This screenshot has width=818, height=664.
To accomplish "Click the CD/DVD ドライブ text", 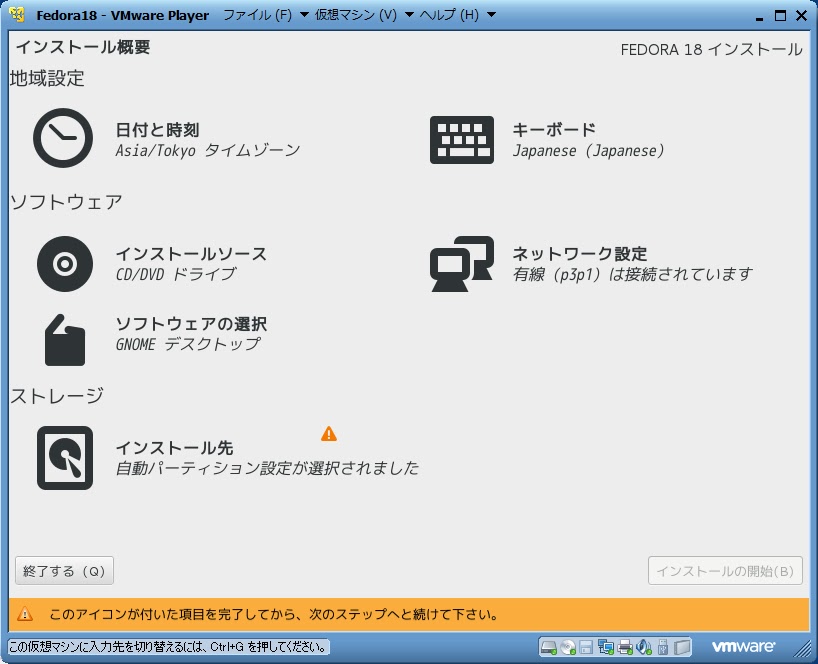I will click(x=176, y=274).
